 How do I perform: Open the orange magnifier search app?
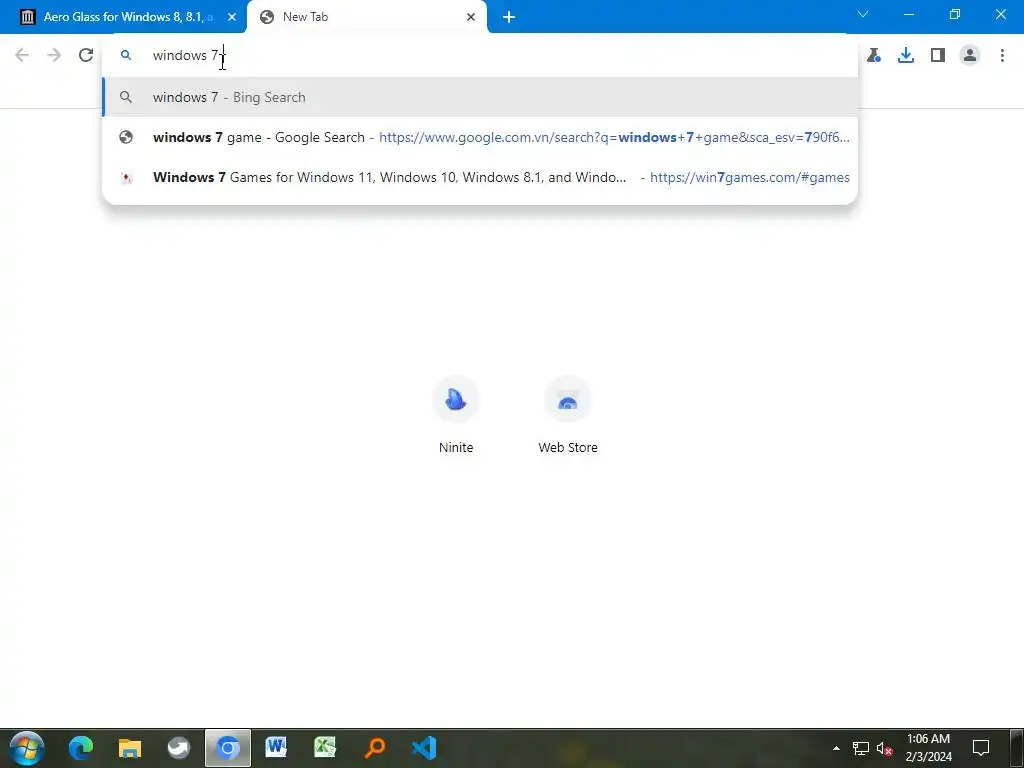pyautogui.click(x=375, y=748)
